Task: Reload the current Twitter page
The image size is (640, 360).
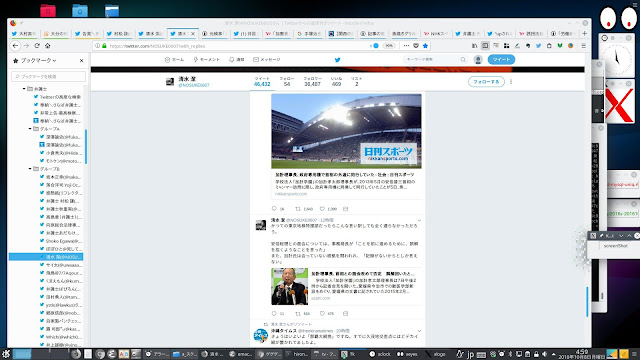Action: [37, 46]
